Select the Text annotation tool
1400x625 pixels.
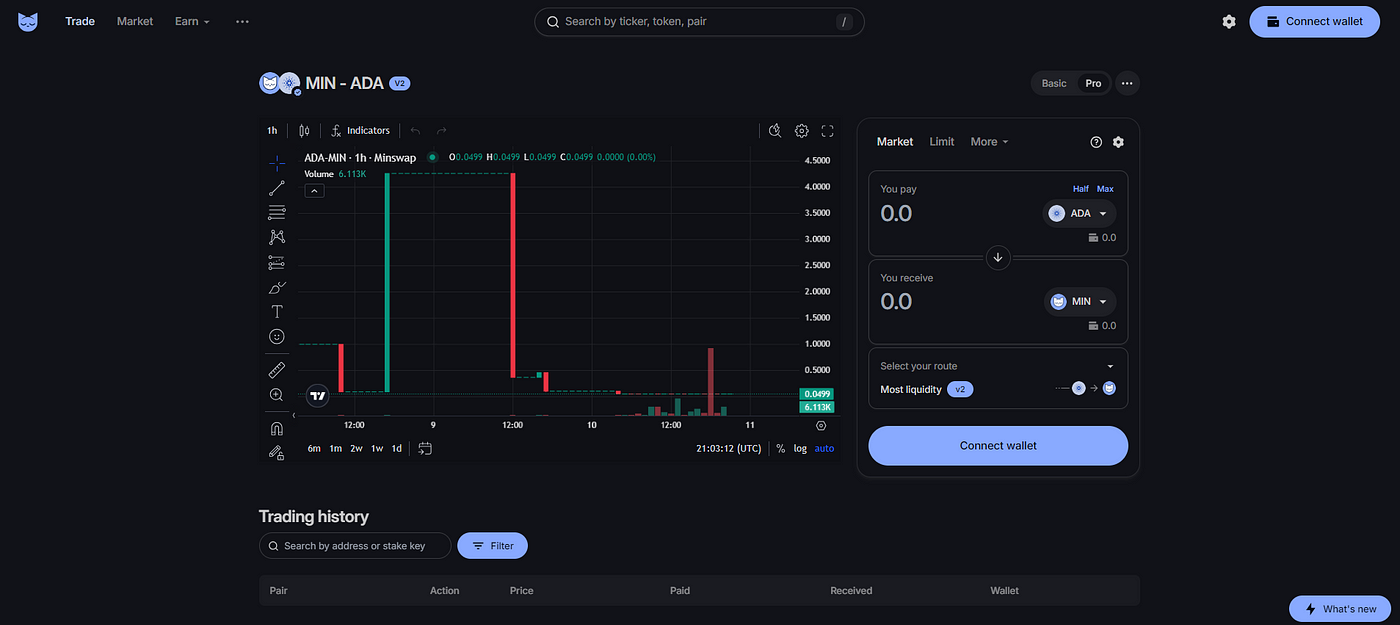click(277, 312)
